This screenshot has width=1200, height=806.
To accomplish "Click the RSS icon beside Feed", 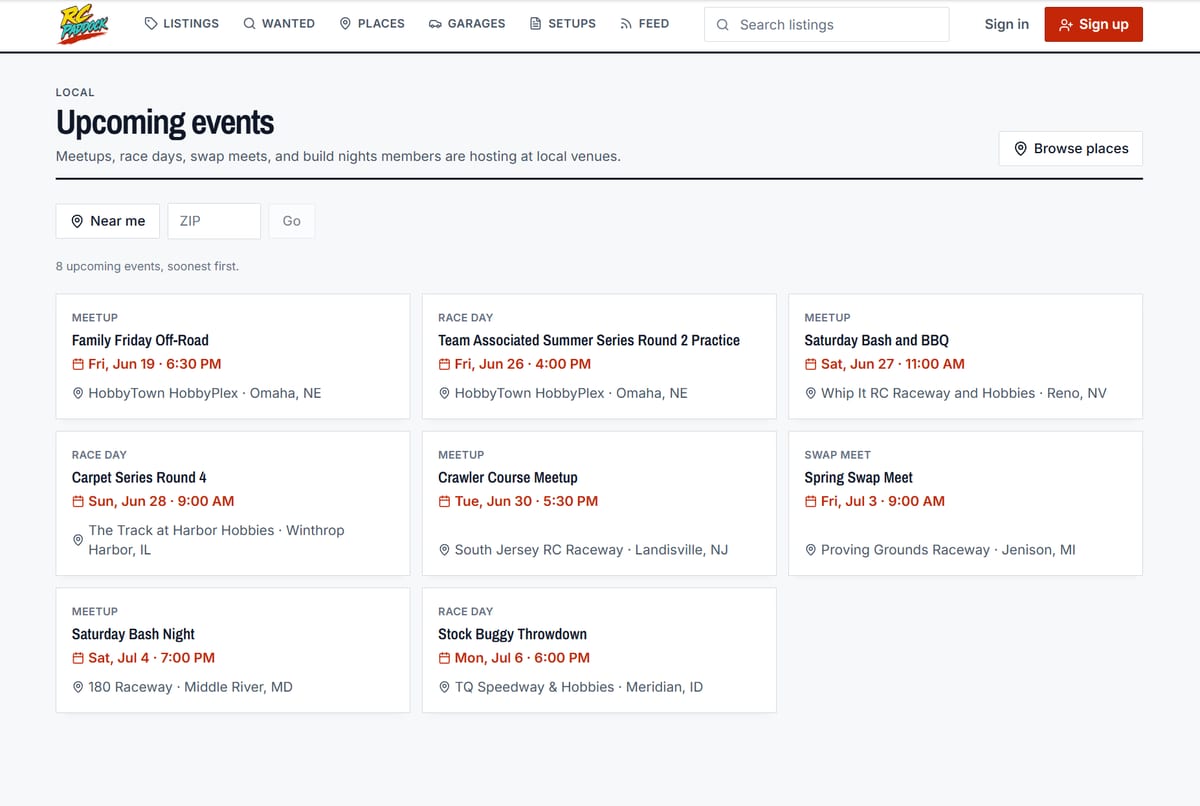I will (626, 23).
